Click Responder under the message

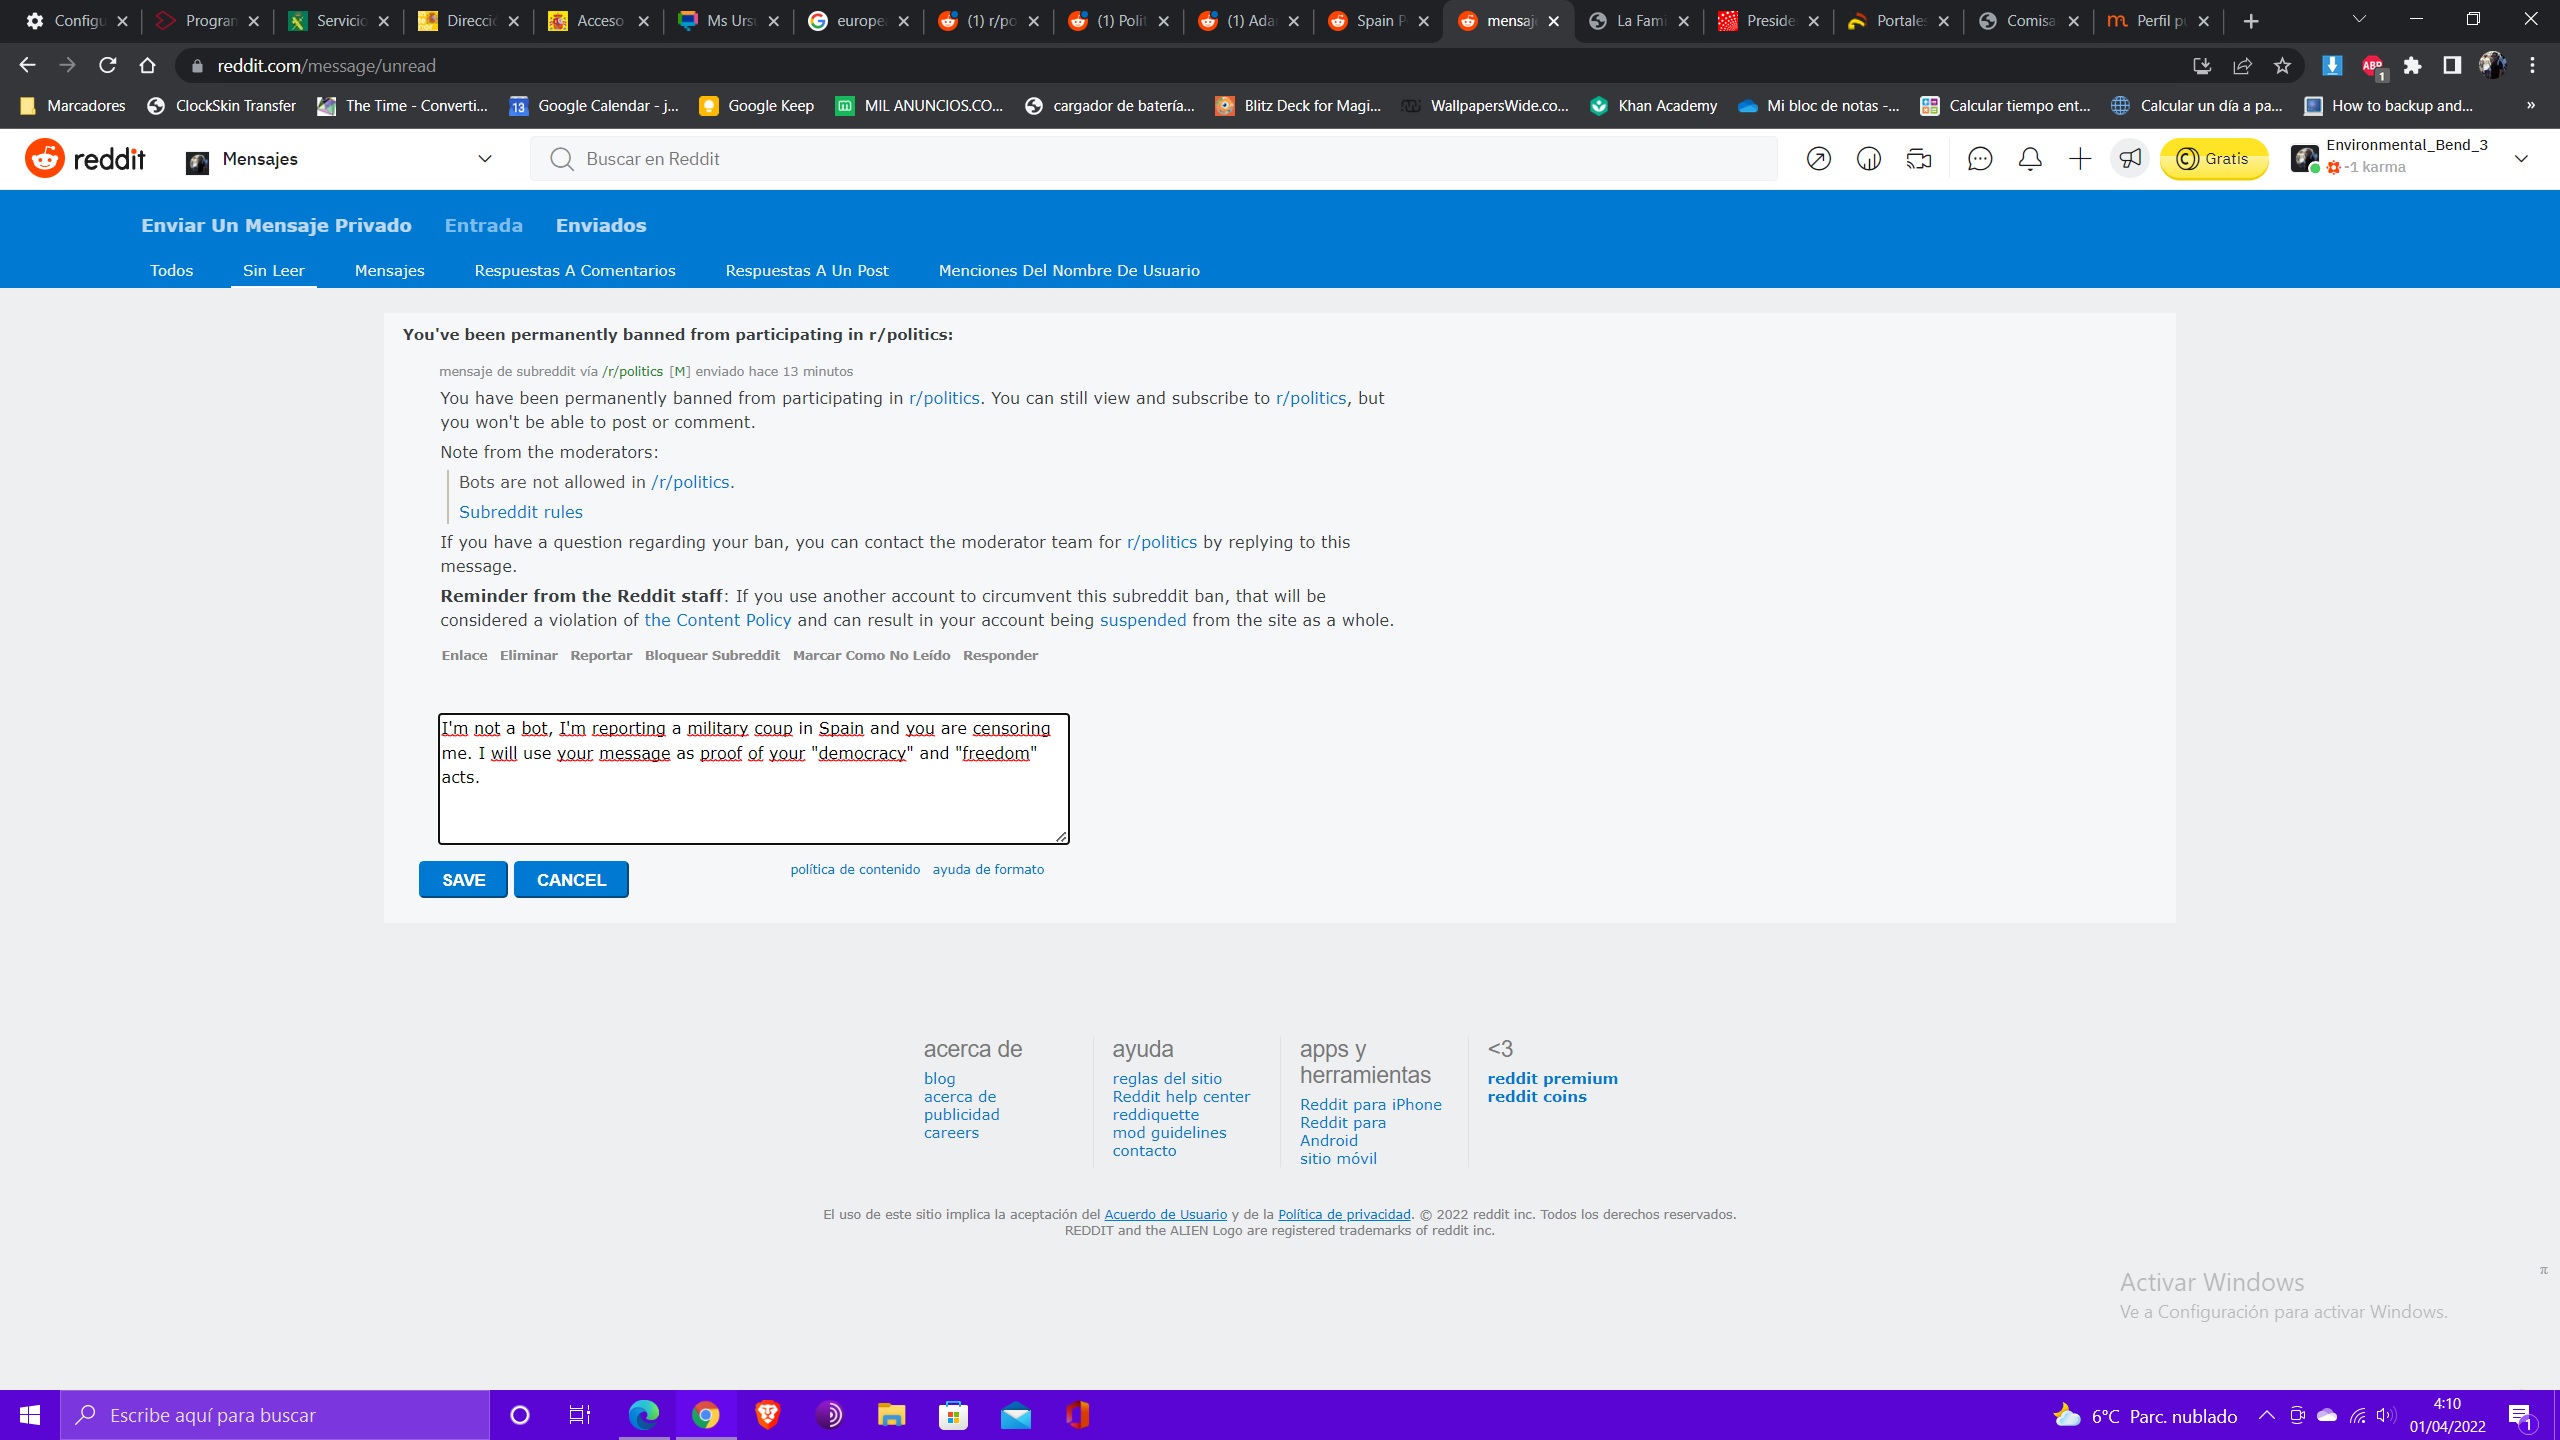1000,655
